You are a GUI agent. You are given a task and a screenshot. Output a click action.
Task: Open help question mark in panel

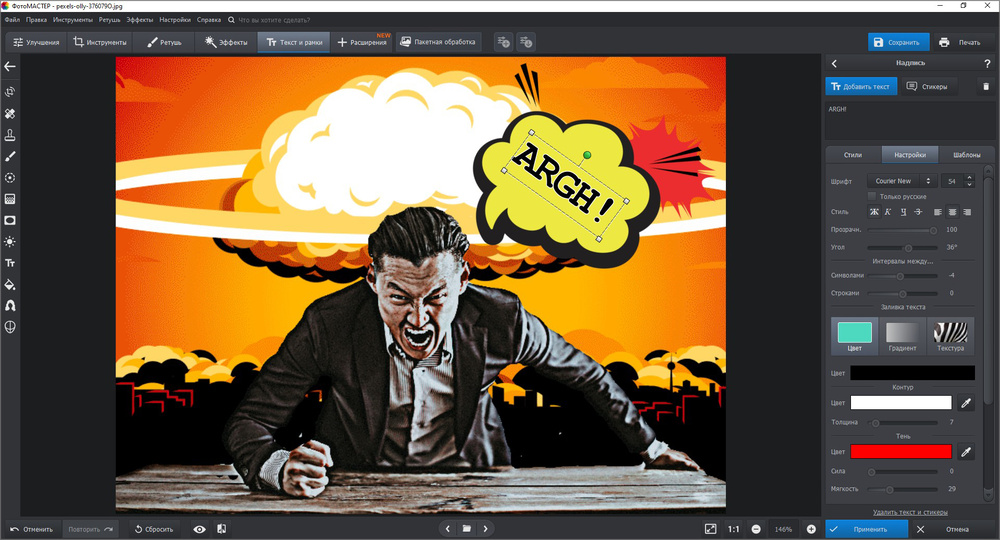coord(987,63)
